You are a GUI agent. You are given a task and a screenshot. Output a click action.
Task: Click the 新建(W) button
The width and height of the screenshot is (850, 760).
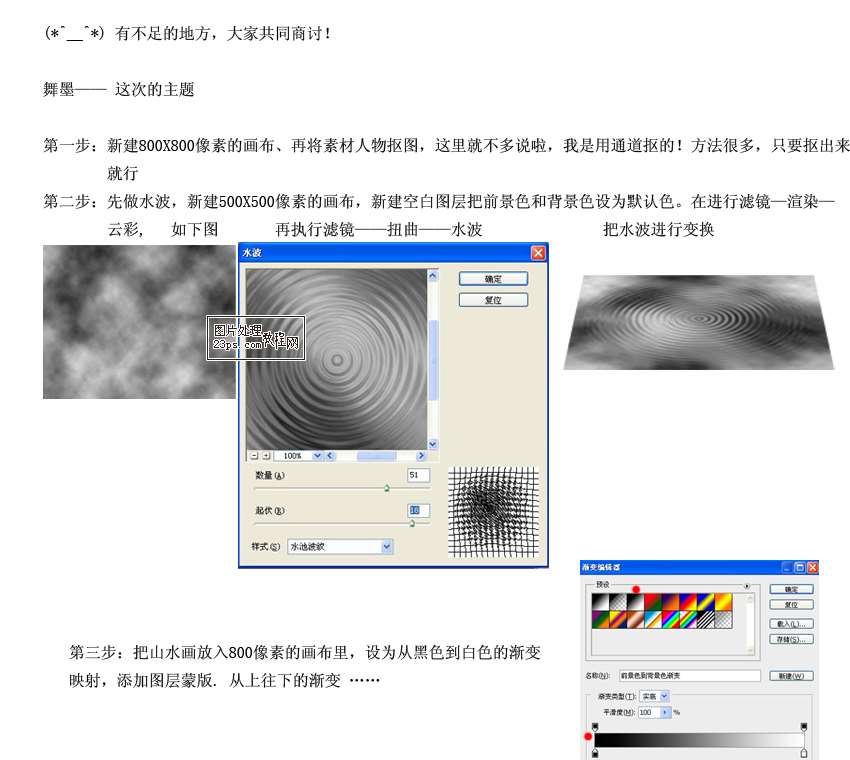tap(791, 676)
